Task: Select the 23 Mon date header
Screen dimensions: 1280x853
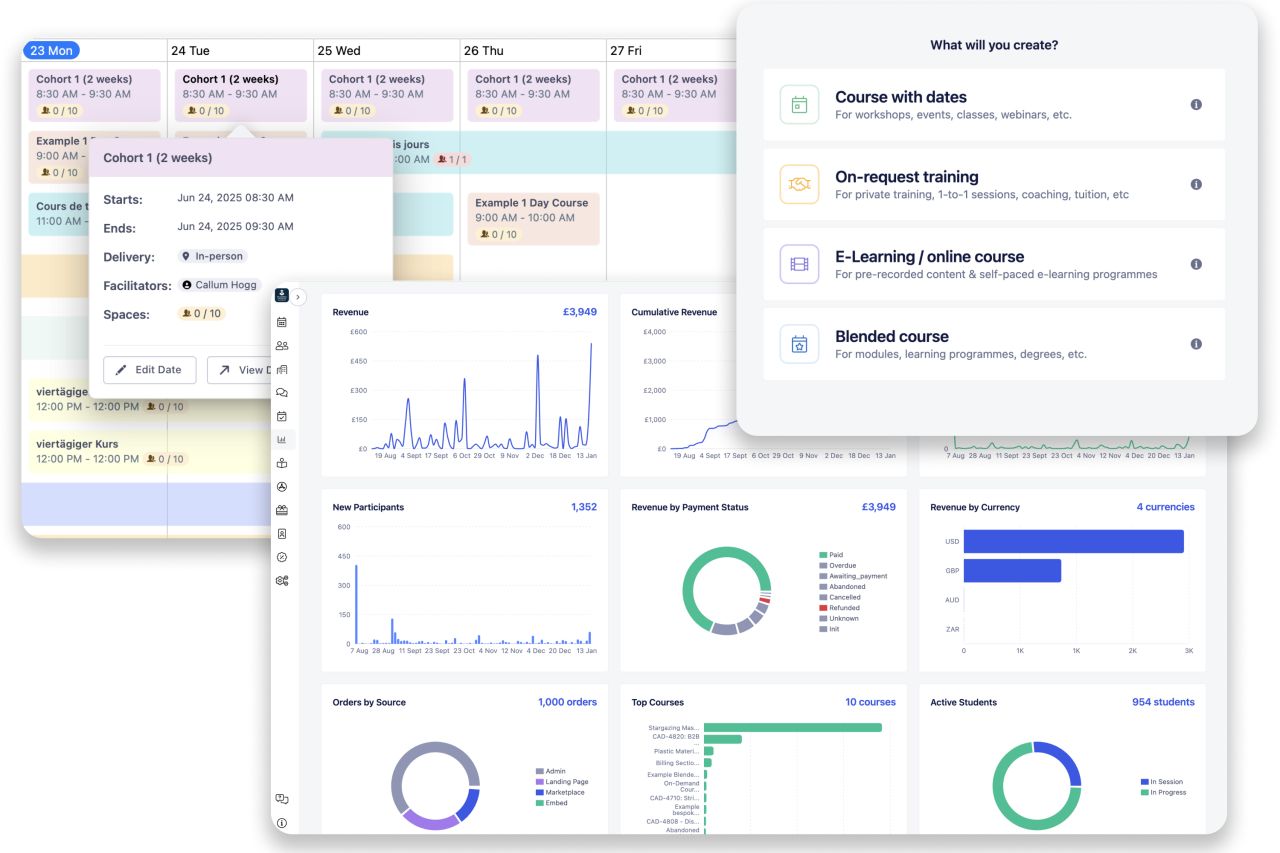Action: pos(52,50)
